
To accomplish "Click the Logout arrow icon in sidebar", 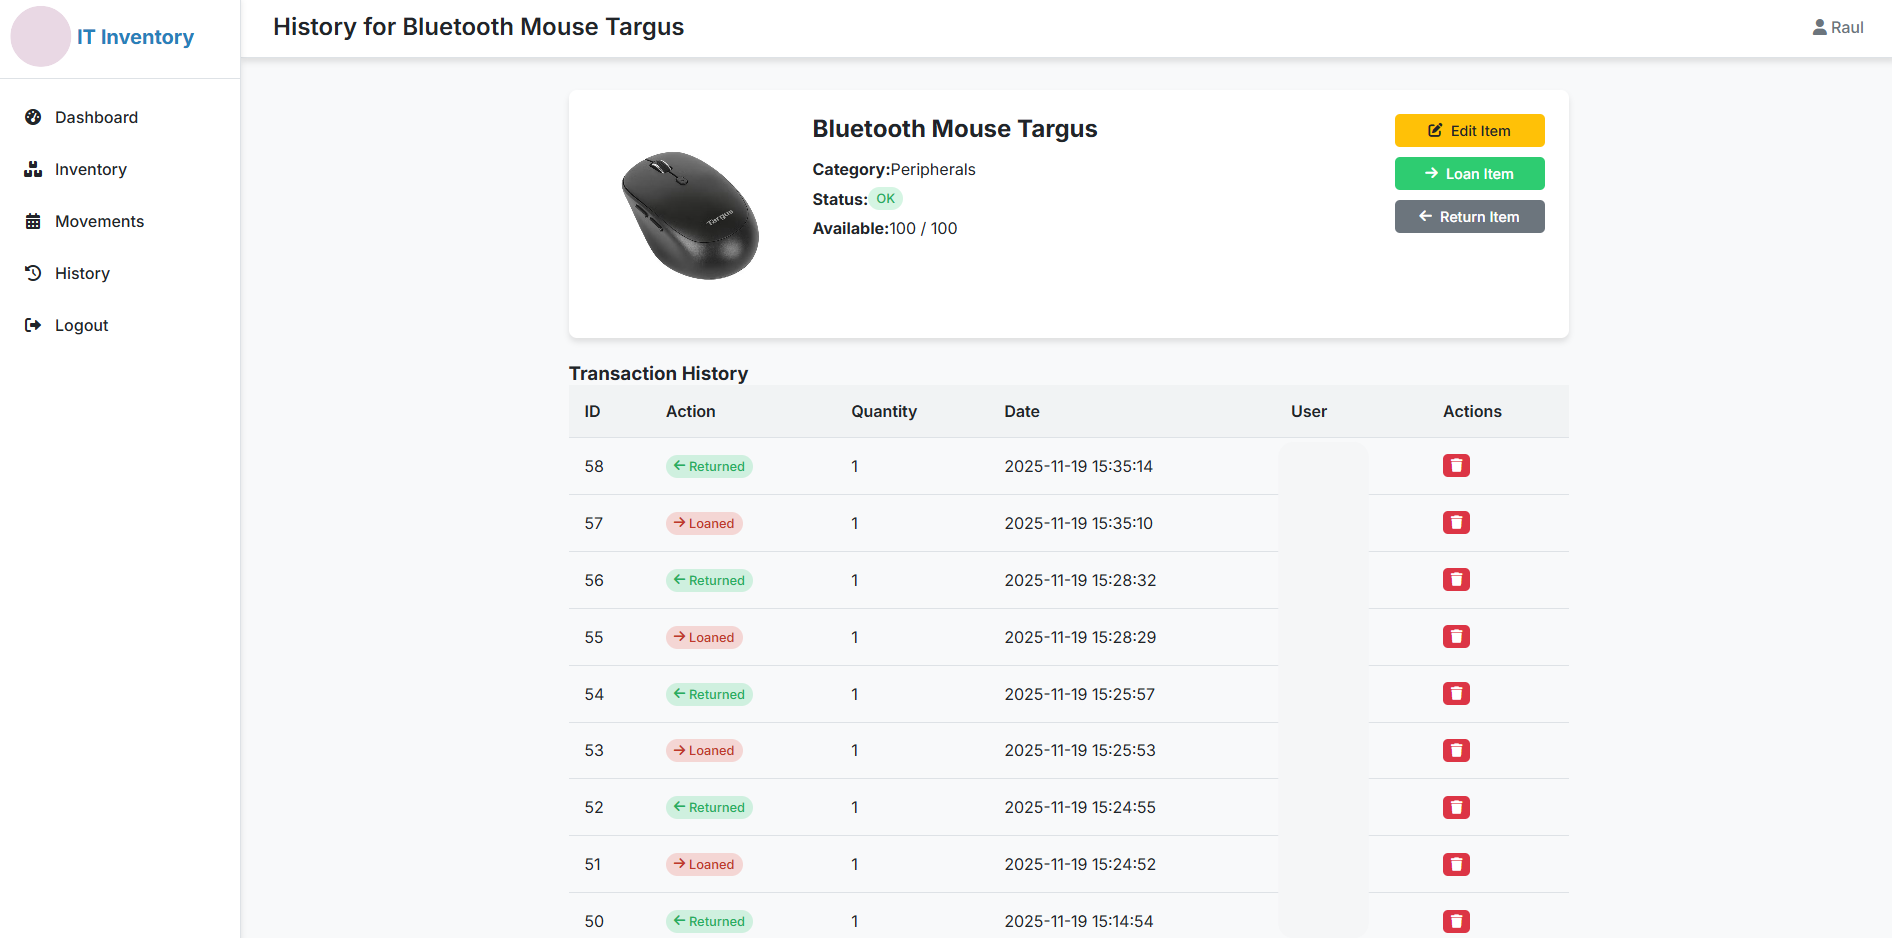I will (x=33, y=325).
